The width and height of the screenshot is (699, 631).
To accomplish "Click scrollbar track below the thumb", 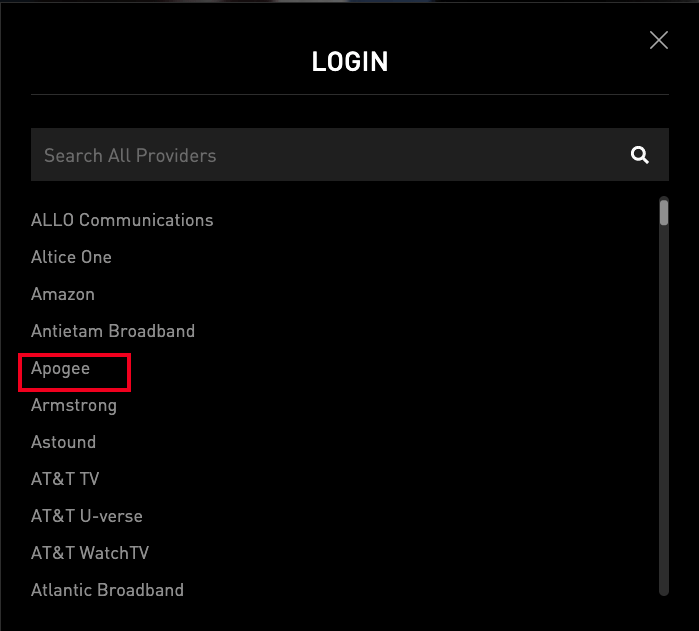I will click(664, 400).
